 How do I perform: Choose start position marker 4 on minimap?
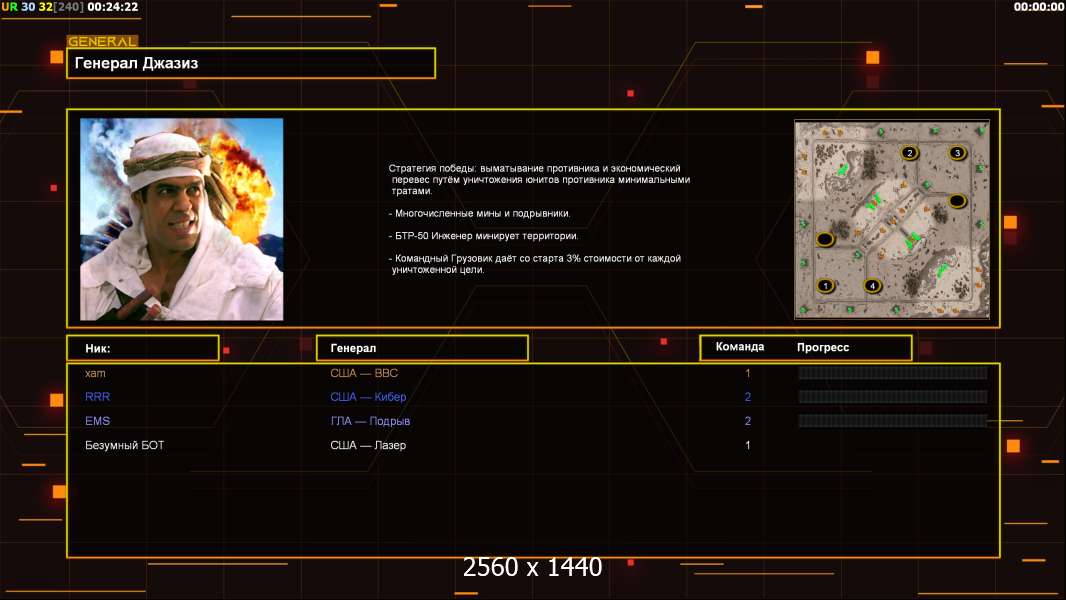[x=872, y=285]
